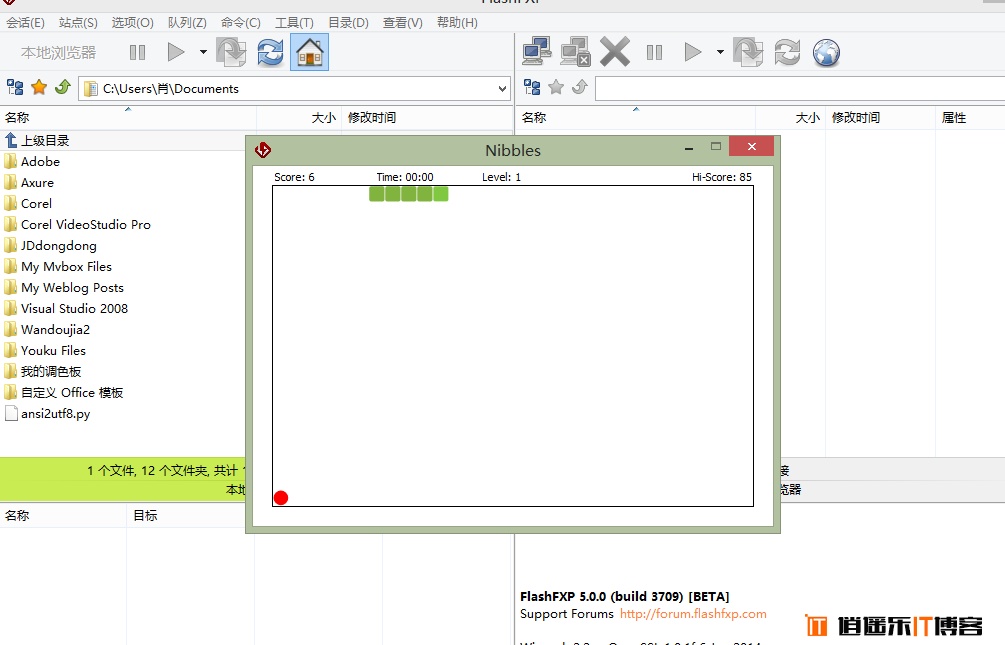Open remote favorites star icon
1005x645 pixels.
click(556, 87)
